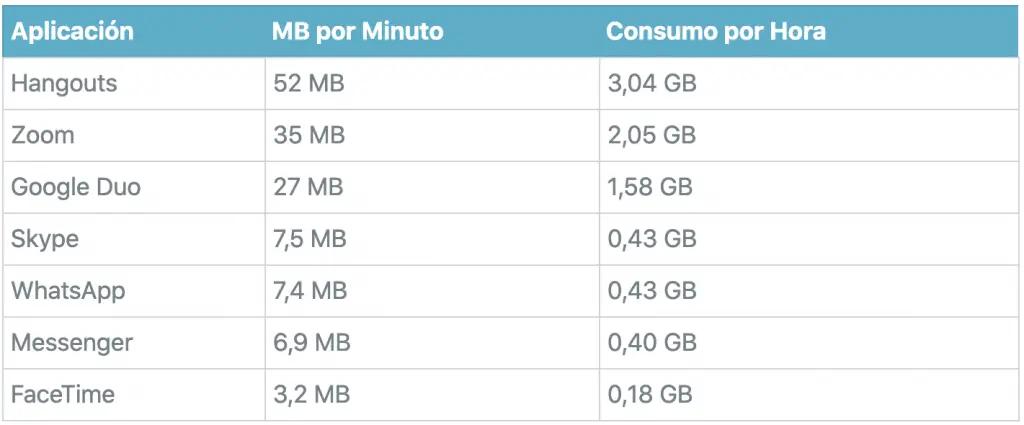Select the WhatsApp cell
Image resolution: width=1024 pixels, height=425 pixels.
[68, 291]
